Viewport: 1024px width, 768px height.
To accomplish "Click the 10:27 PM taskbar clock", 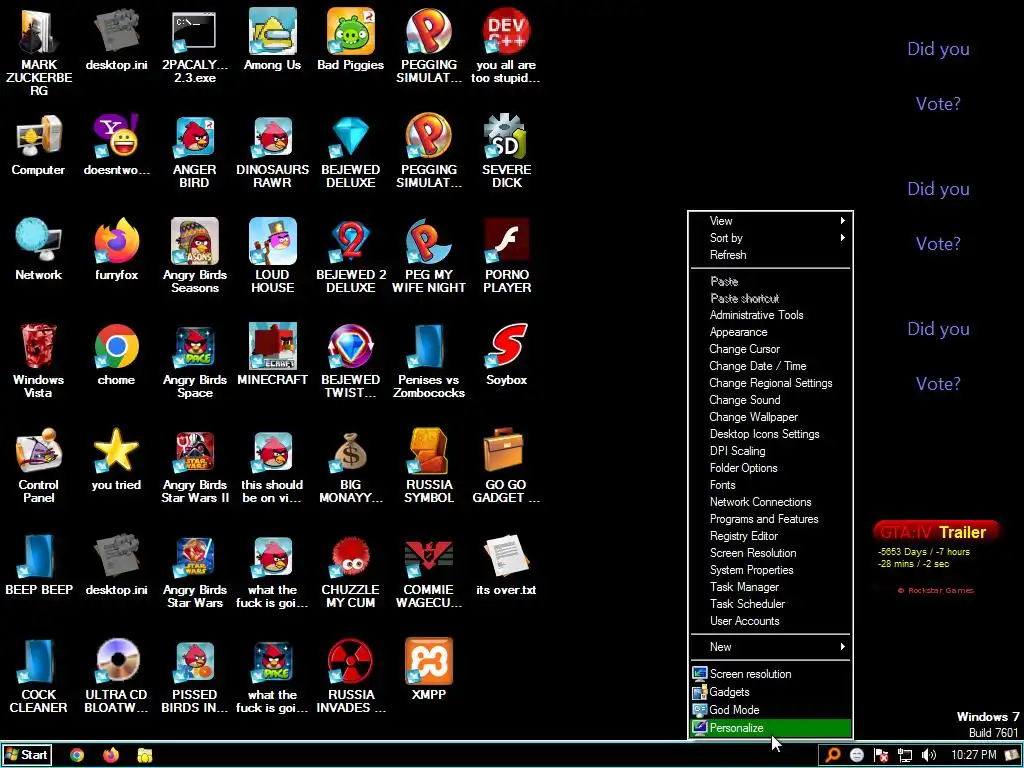I will [974, 755].
